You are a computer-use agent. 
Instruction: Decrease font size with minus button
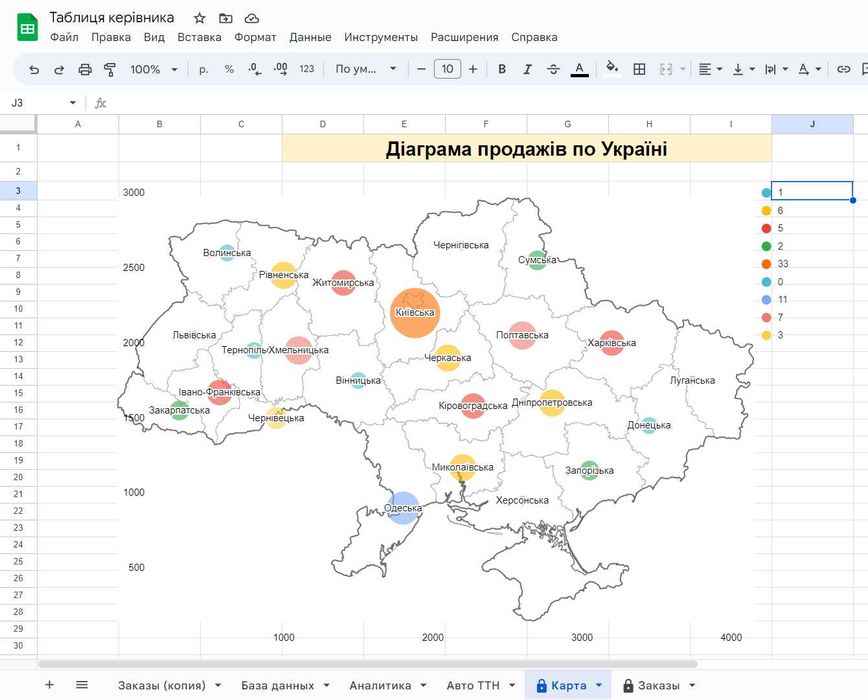421,69
